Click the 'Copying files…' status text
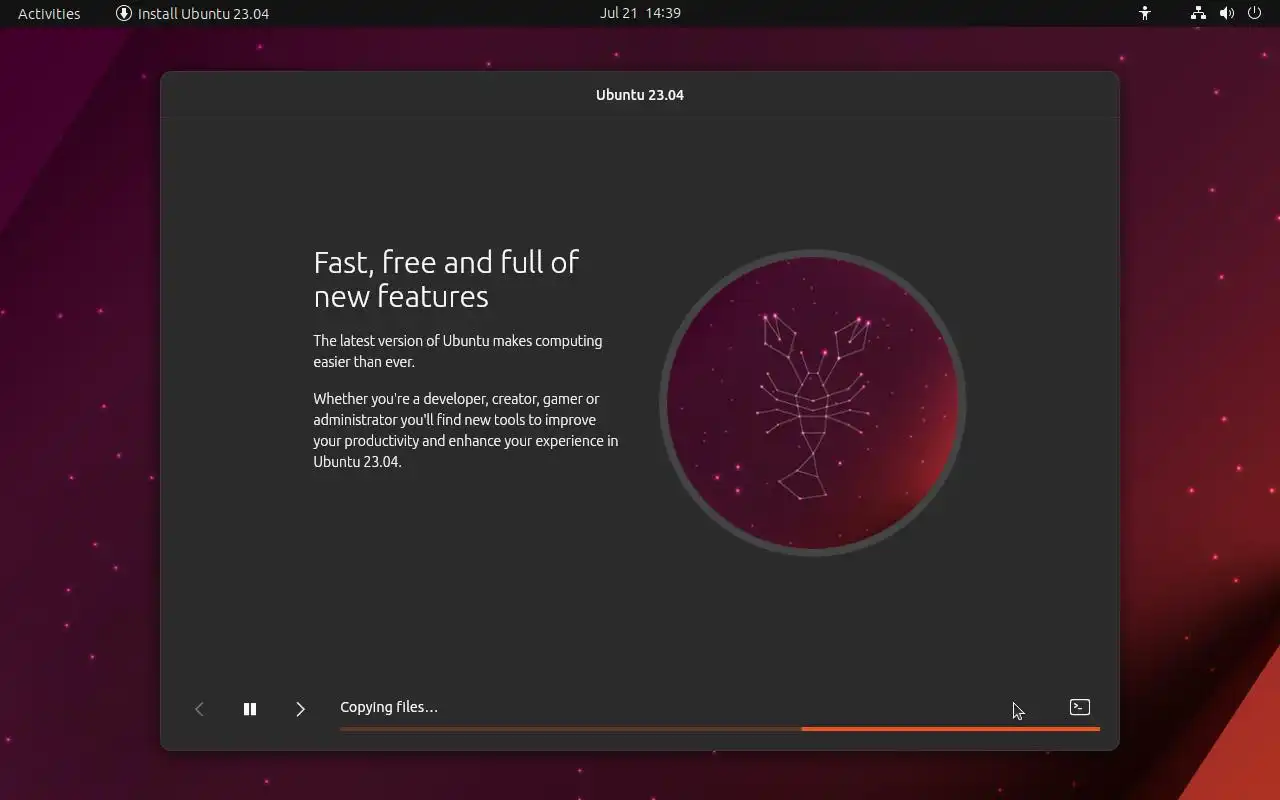The width and height of the screenshot is (1280, 800). 389,707
